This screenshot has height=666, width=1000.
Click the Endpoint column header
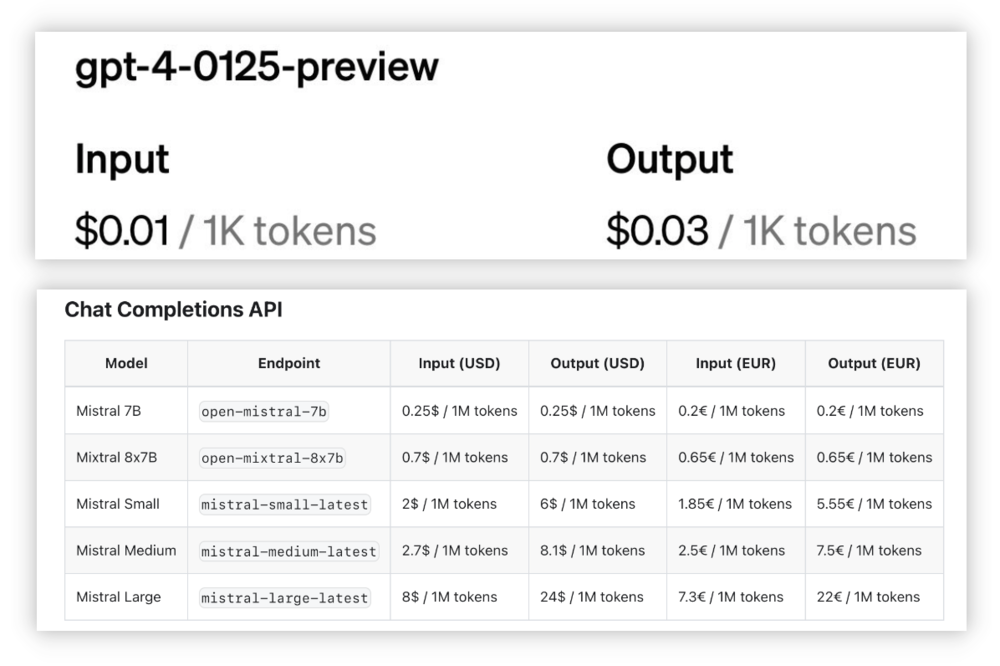[289, 363]
